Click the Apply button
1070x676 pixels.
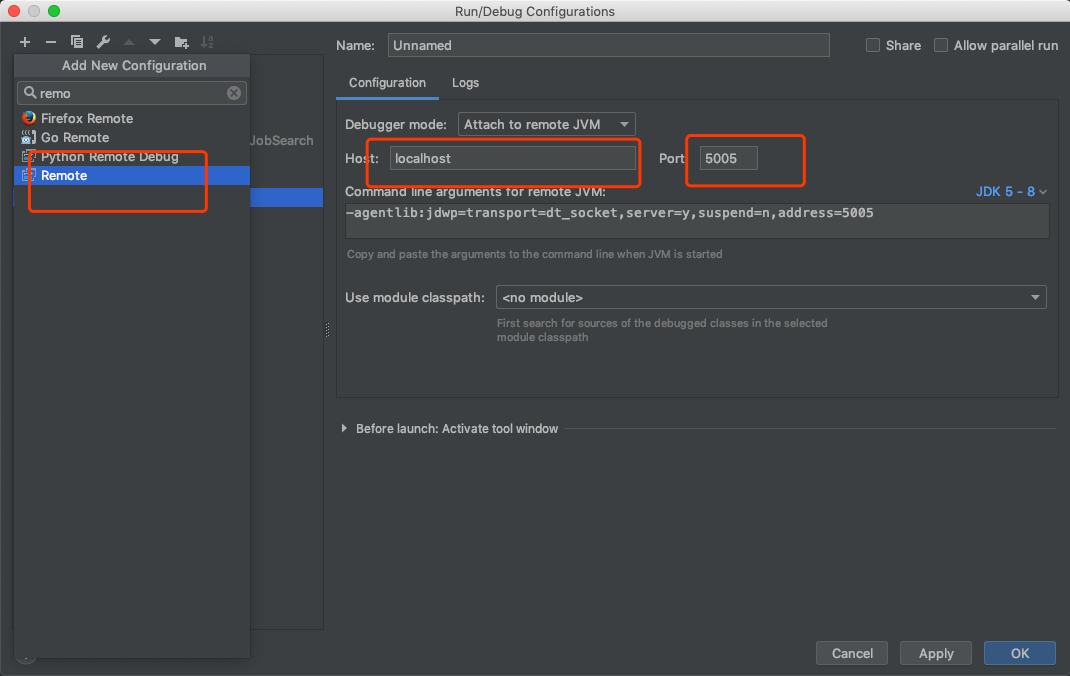click(x=936, y=653)
